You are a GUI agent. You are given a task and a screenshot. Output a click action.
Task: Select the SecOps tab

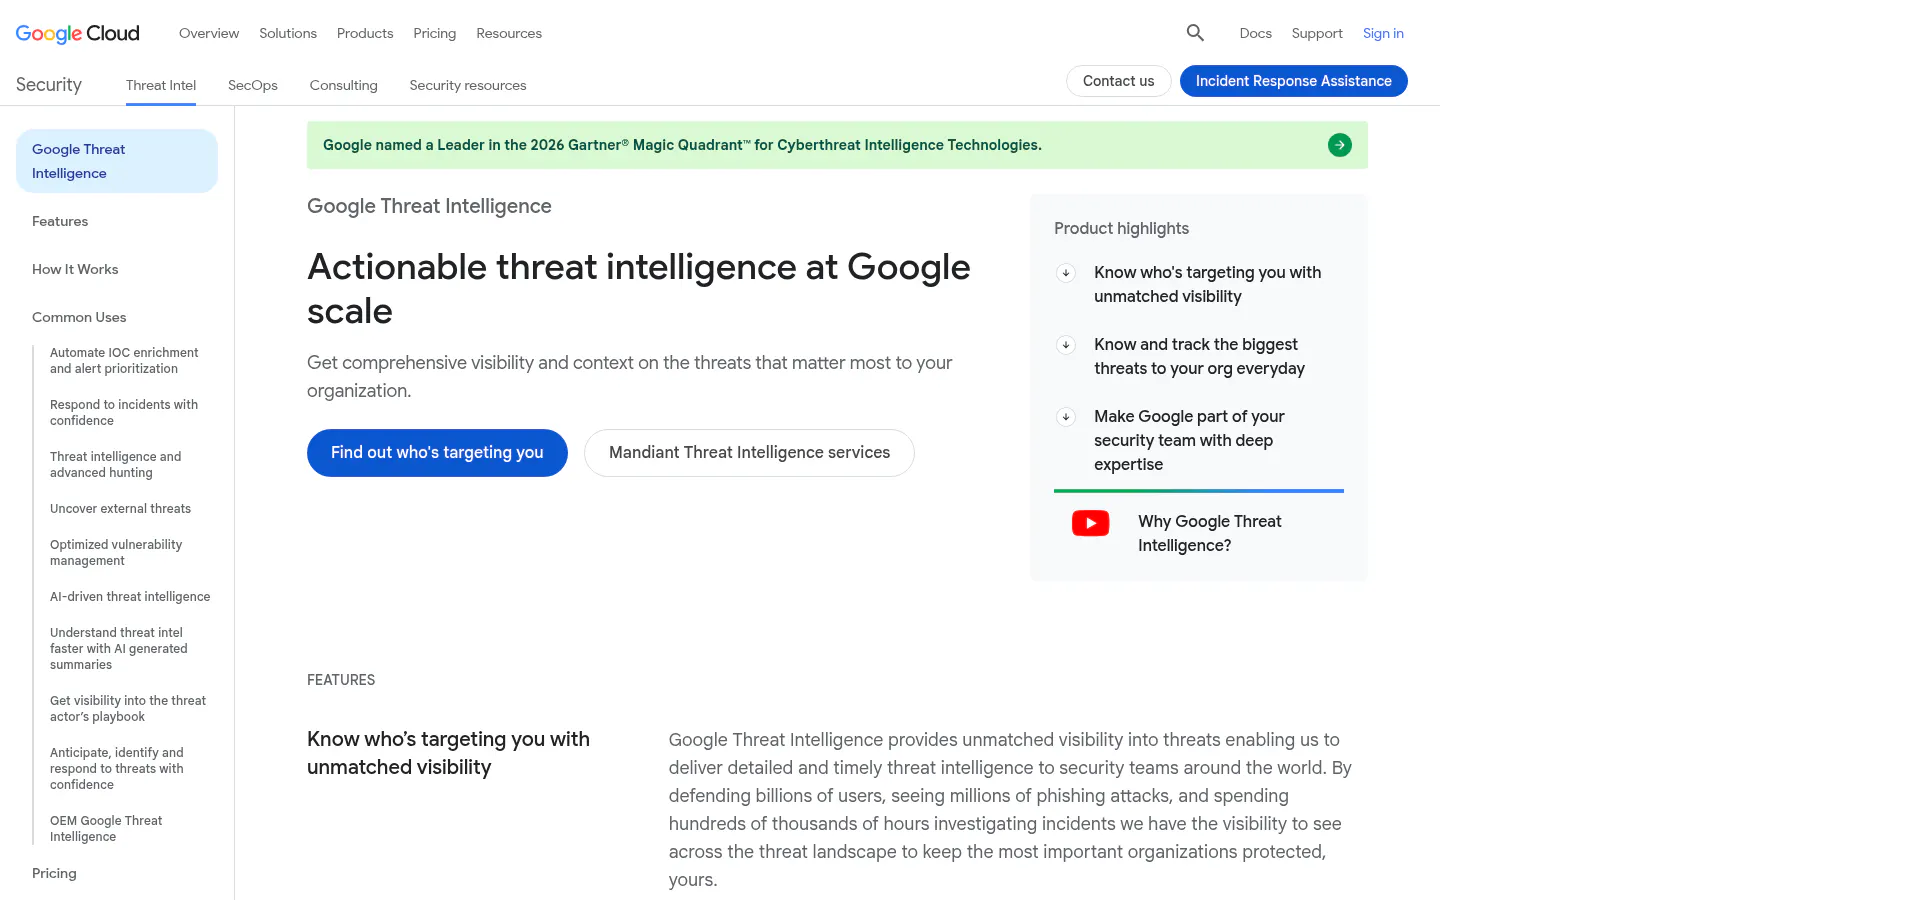coord(253,85)
